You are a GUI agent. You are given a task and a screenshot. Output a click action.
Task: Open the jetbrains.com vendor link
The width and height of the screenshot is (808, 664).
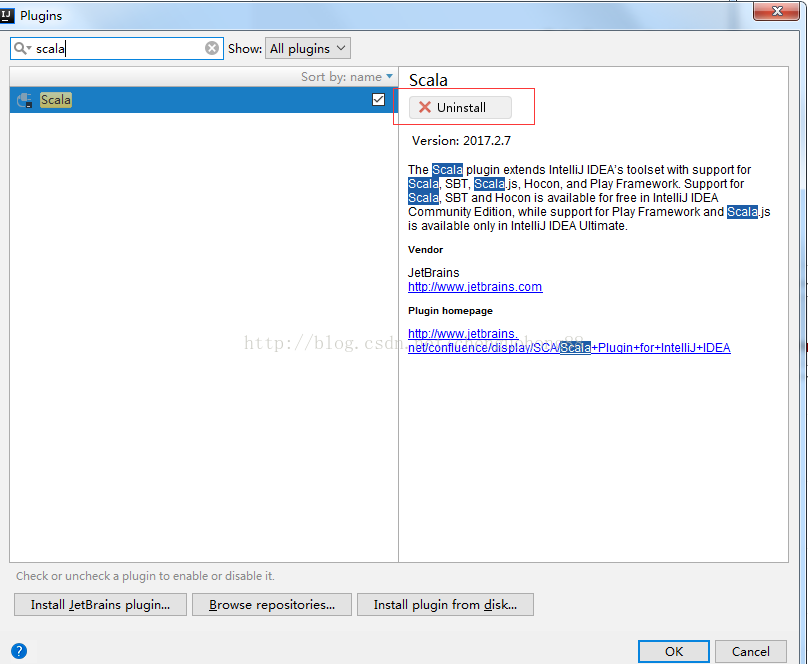pos(475,287)
